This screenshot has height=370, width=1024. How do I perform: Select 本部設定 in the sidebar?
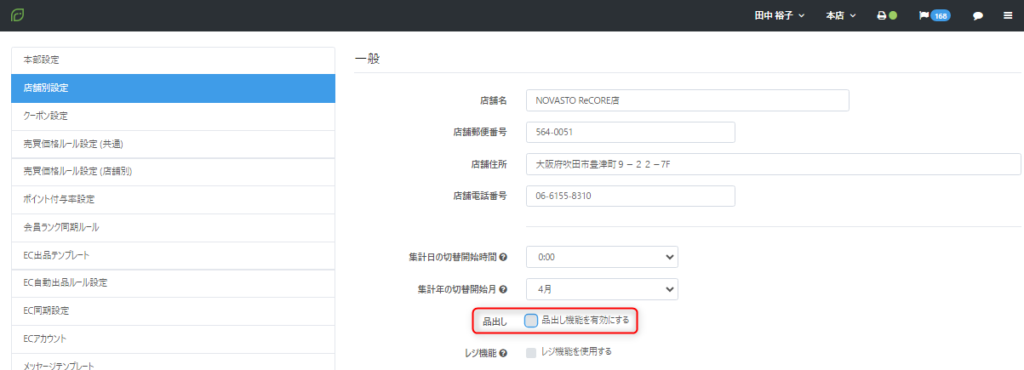click(173, 60)
